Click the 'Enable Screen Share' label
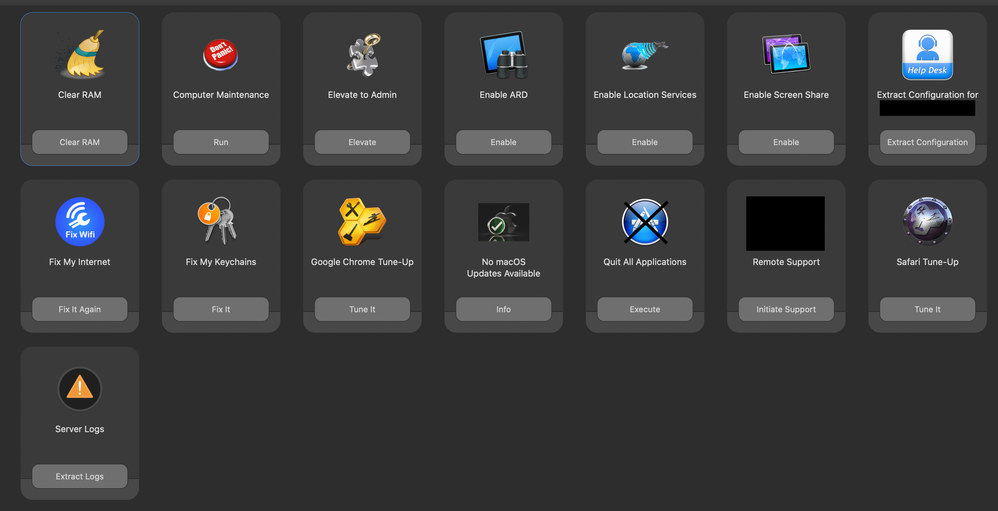This screenshot has height=511, width=998. coord(786,95)
